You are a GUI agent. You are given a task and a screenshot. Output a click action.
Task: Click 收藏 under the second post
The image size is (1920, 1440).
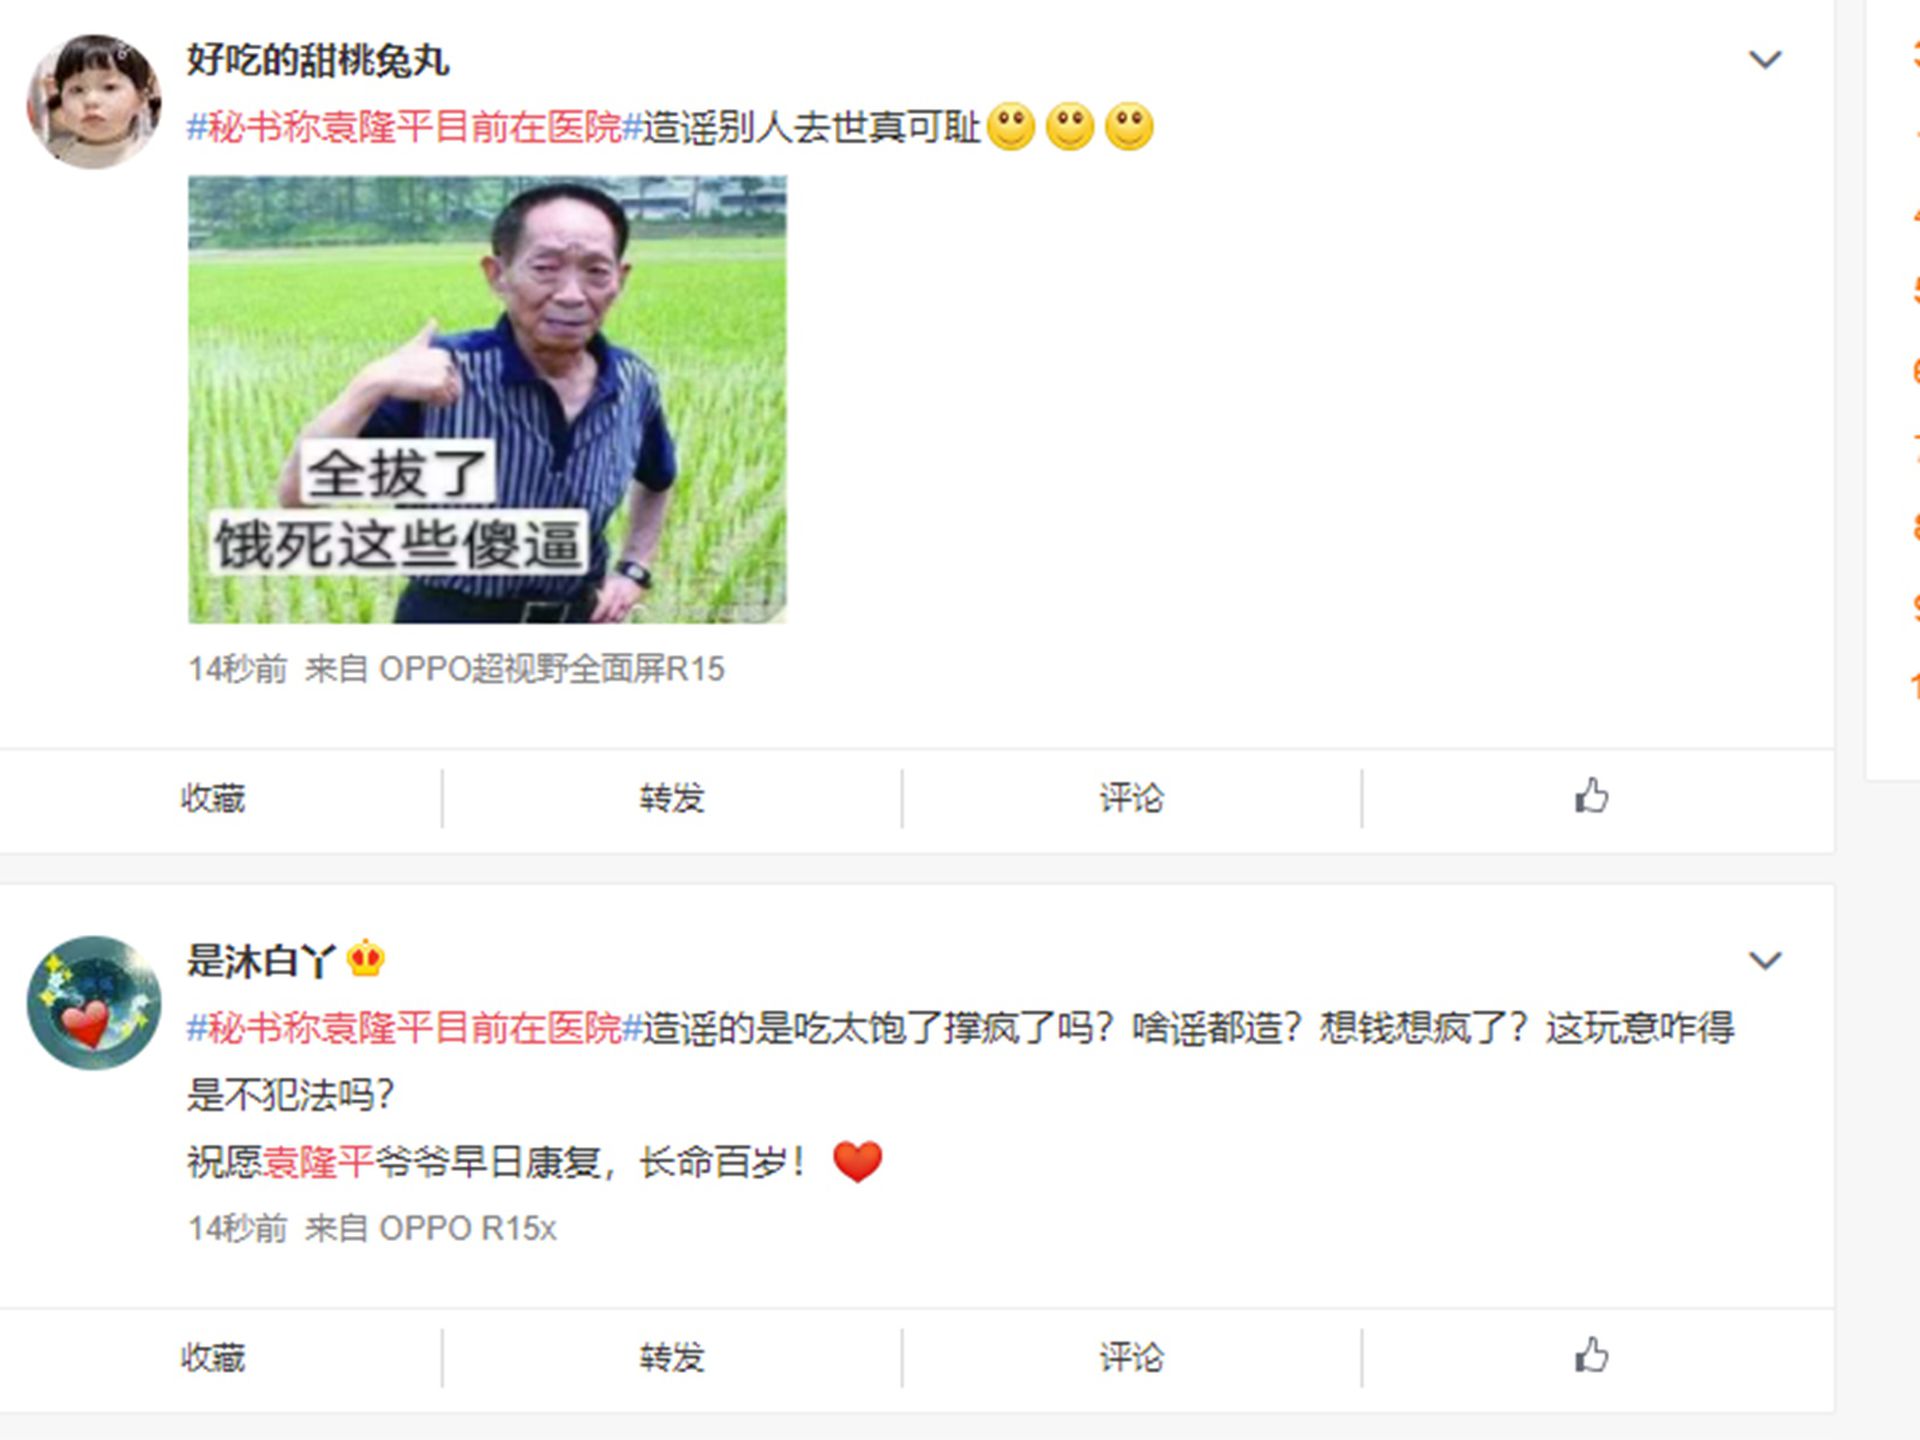point(213,1357)
